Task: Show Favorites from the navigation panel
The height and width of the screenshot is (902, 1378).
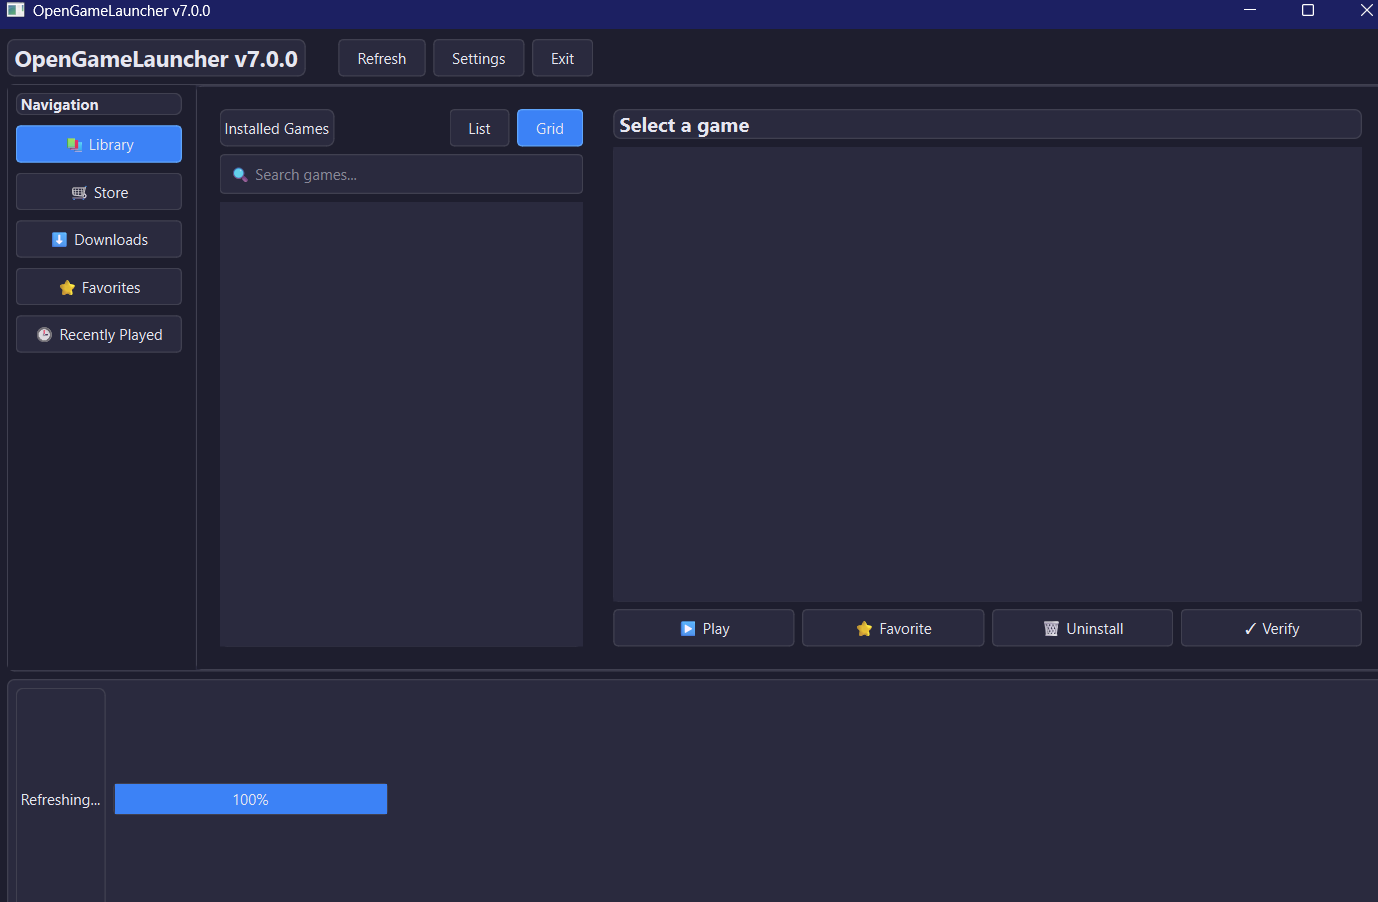Action: (99, 287)
